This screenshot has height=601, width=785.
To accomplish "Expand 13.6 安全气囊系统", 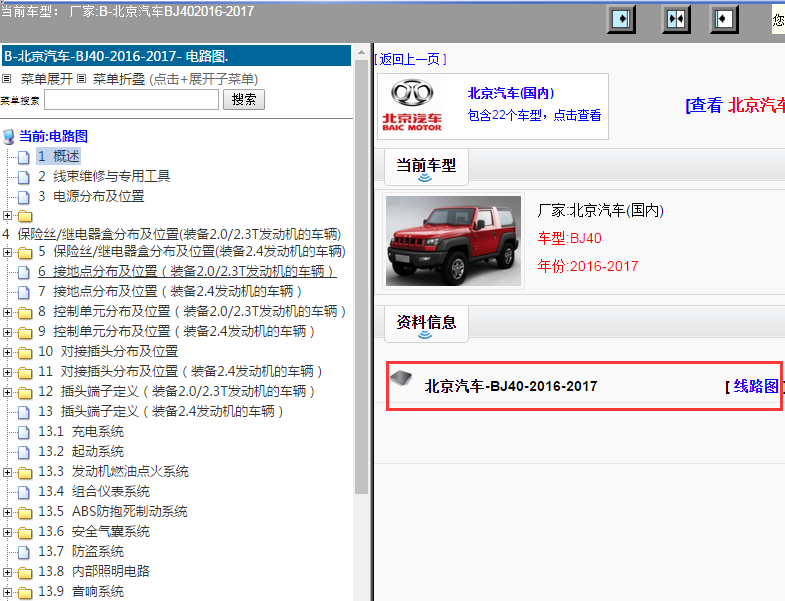I will tap(7, 532).
